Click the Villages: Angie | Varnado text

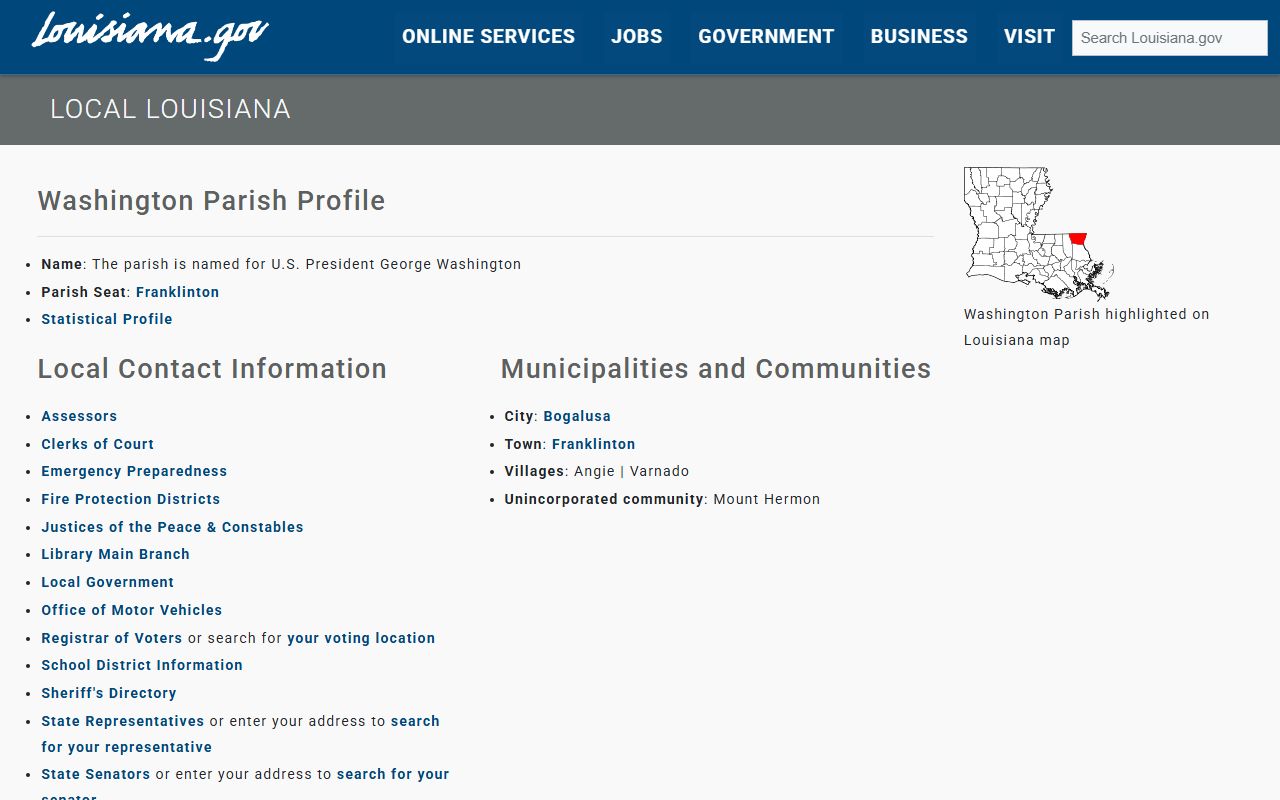point(597,471)
